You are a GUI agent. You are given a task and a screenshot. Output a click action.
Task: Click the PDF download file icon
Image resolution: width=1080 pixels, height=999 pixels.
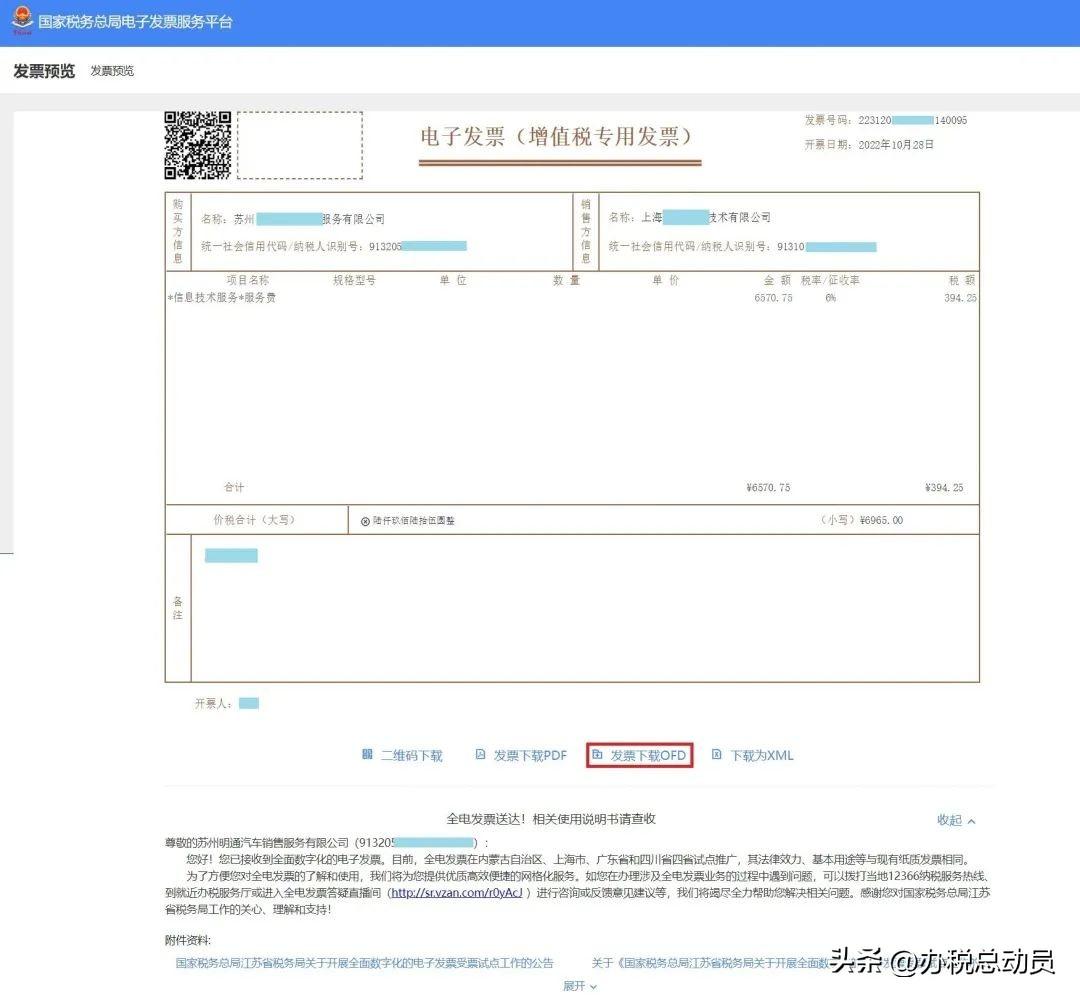point(480,755)
